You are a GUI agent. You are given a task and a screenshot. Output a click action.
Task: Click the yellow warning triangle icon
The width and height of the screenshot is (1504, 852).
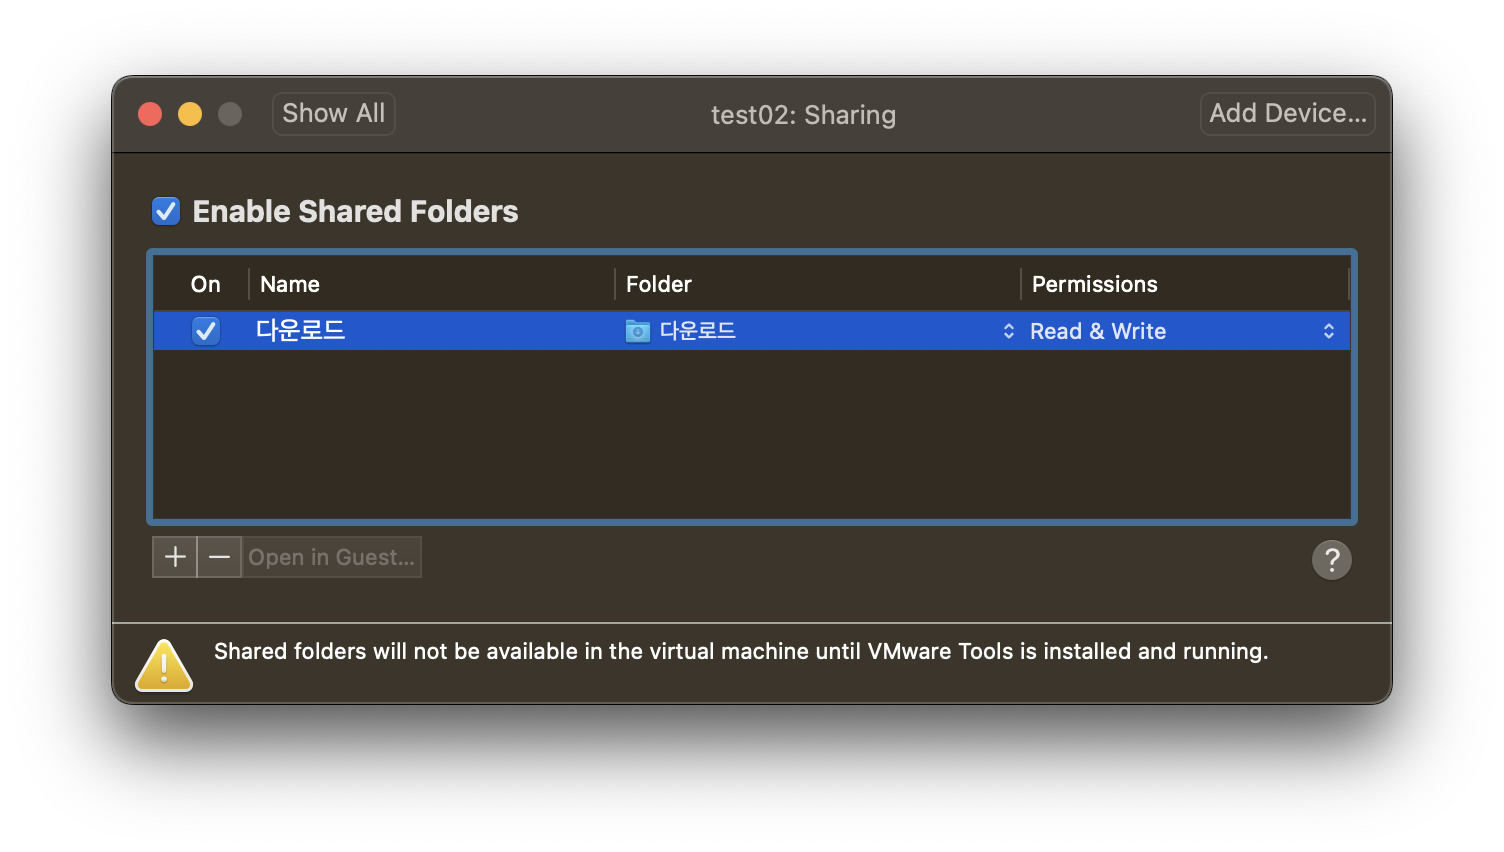(164, 665)
